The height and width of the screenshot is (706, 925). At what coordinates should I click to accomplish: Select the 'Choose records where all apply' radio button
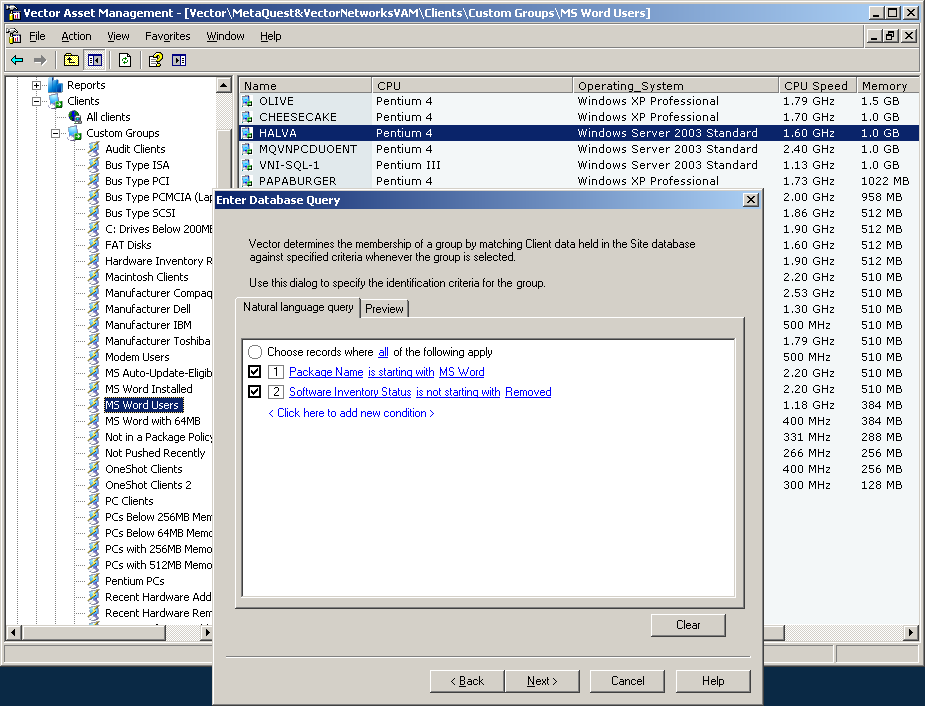pos(257,351)
